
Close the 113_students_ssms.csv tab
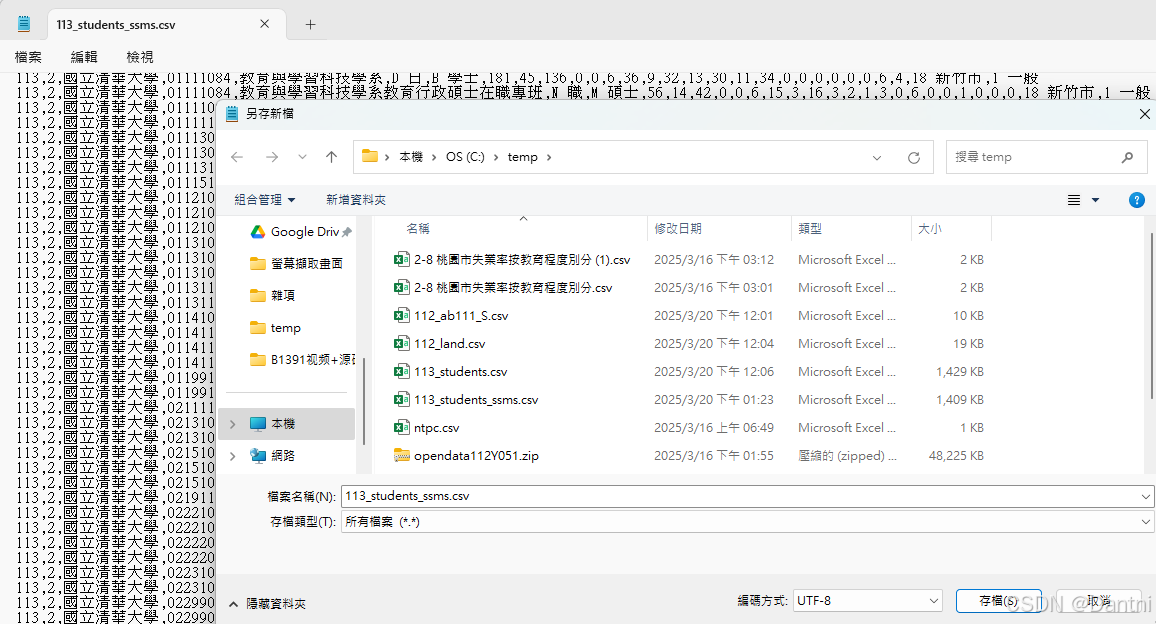click(x=265, y=24)
